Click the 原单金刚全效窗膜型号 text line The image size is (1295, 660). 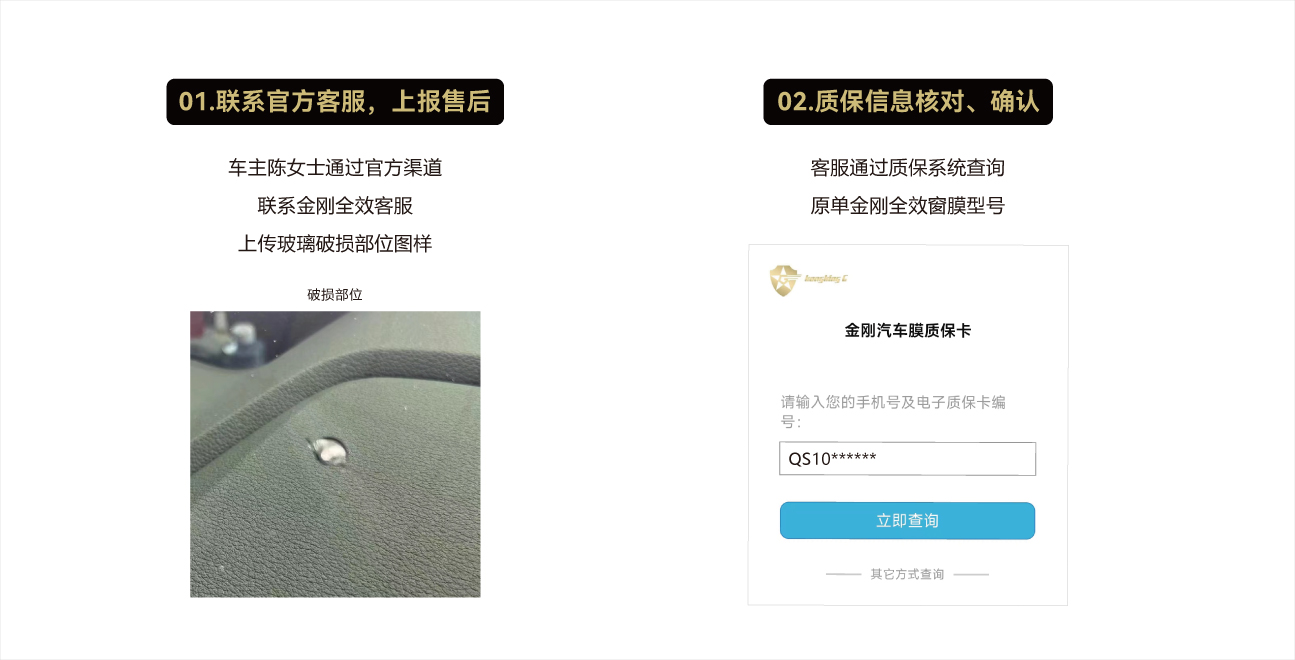[x=907, y=206]
